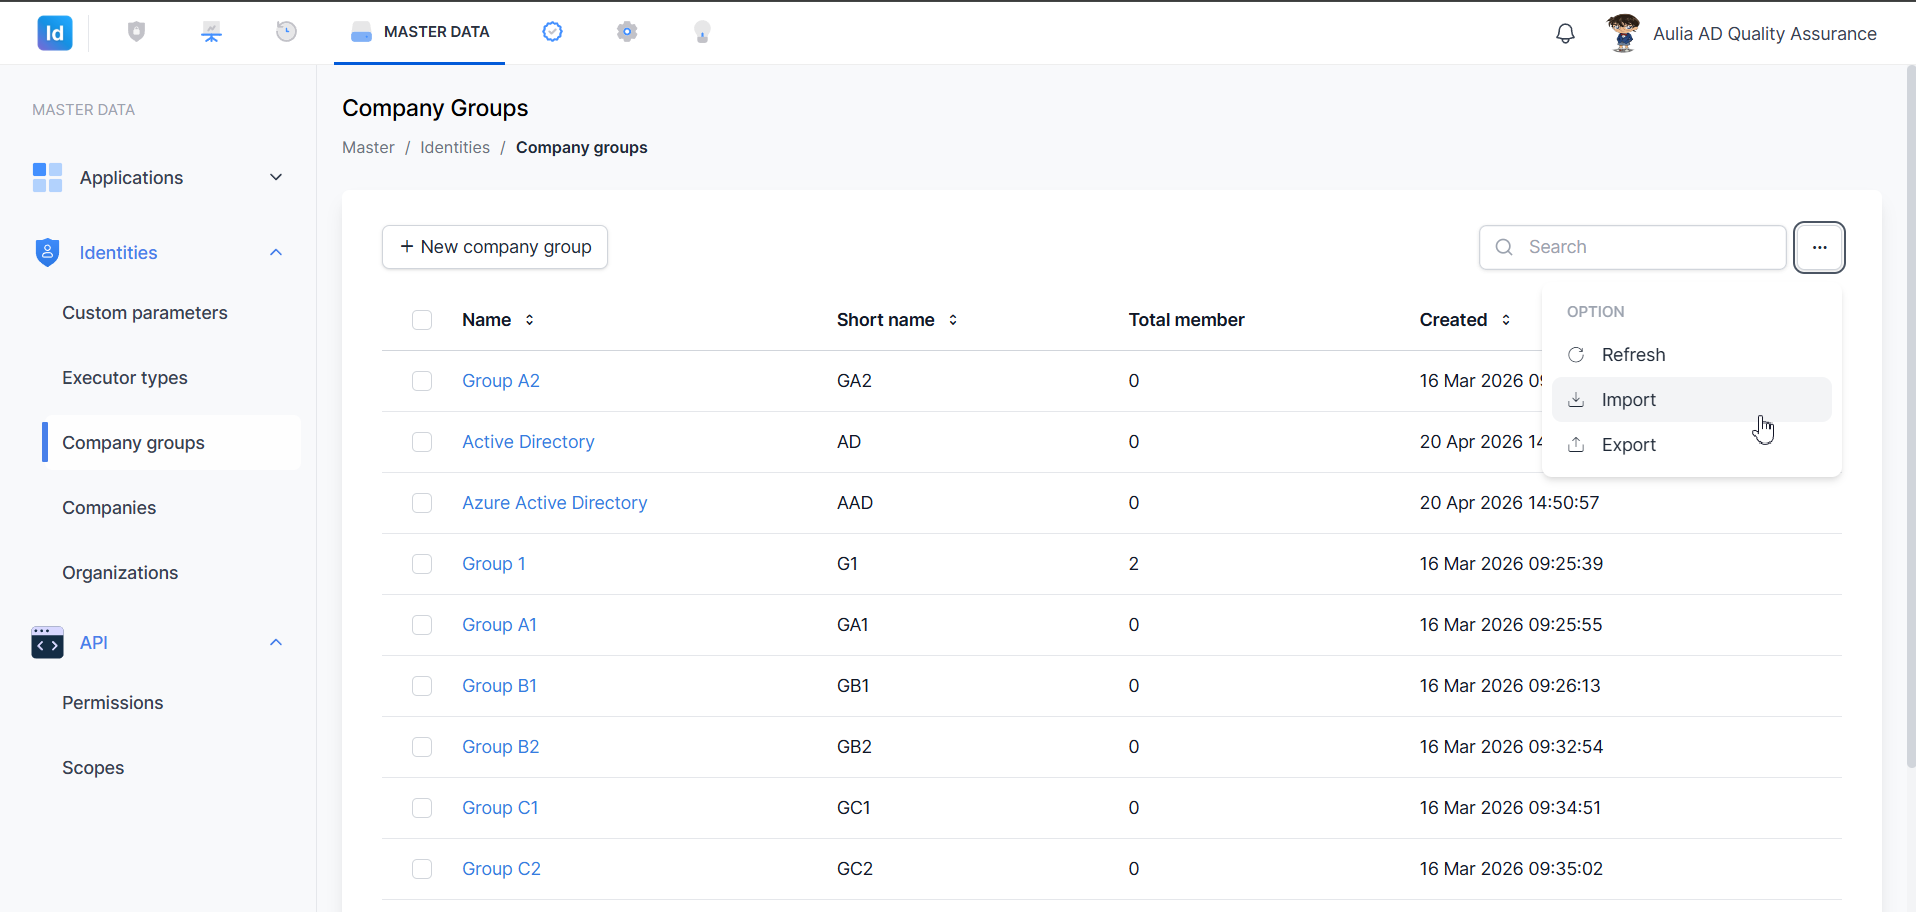Select Company groups in sidebar
Screen dimensions: 1916x912
point(171,443)
